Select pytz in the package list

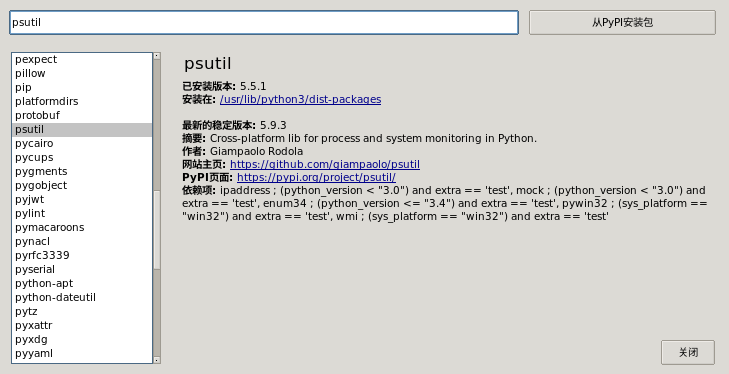(x=82, y=311)
